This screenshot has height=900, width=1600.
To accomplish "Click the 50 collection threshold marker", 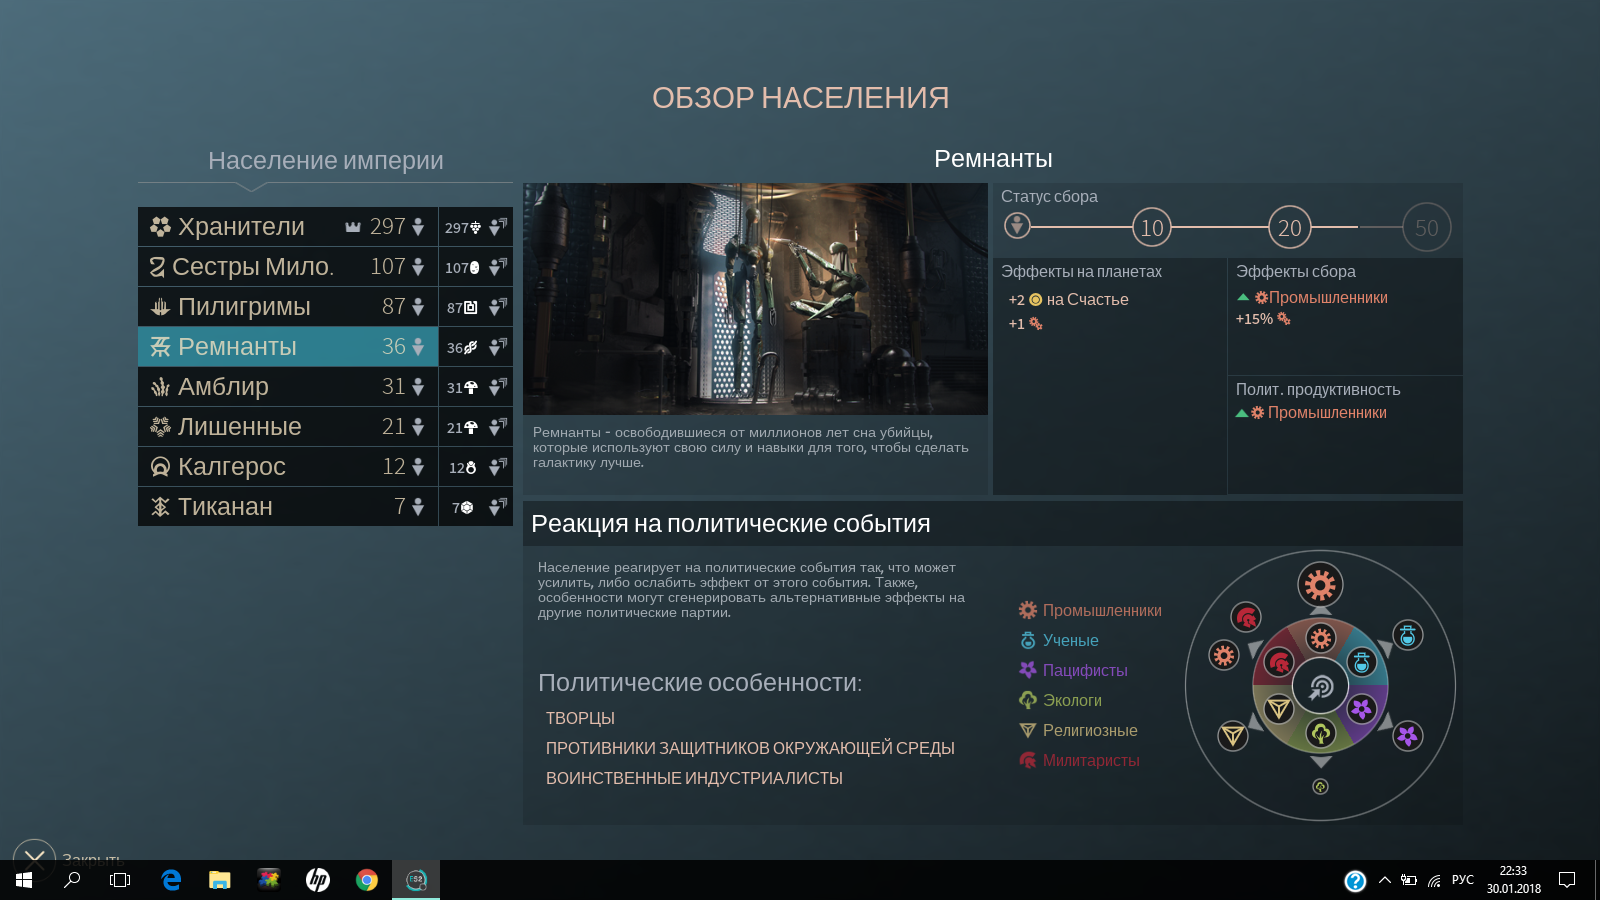I will [x=1427, y=228].
